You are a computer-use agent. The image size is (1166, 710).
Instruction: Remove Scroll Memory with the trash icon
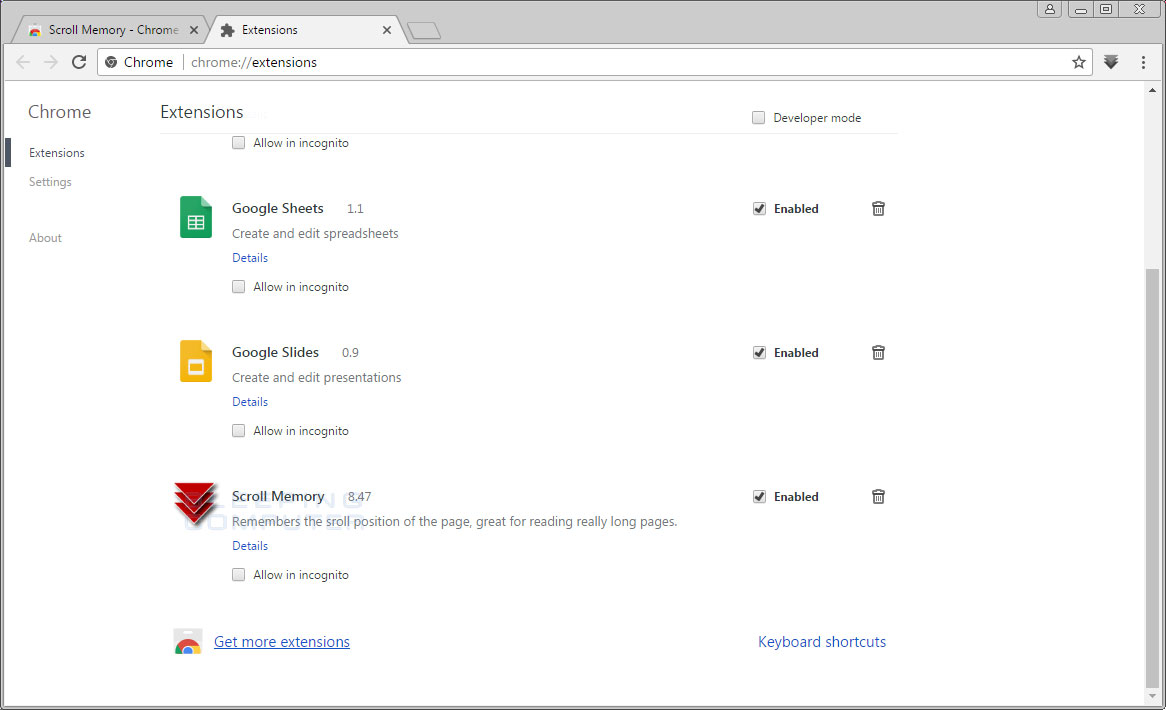878,496
